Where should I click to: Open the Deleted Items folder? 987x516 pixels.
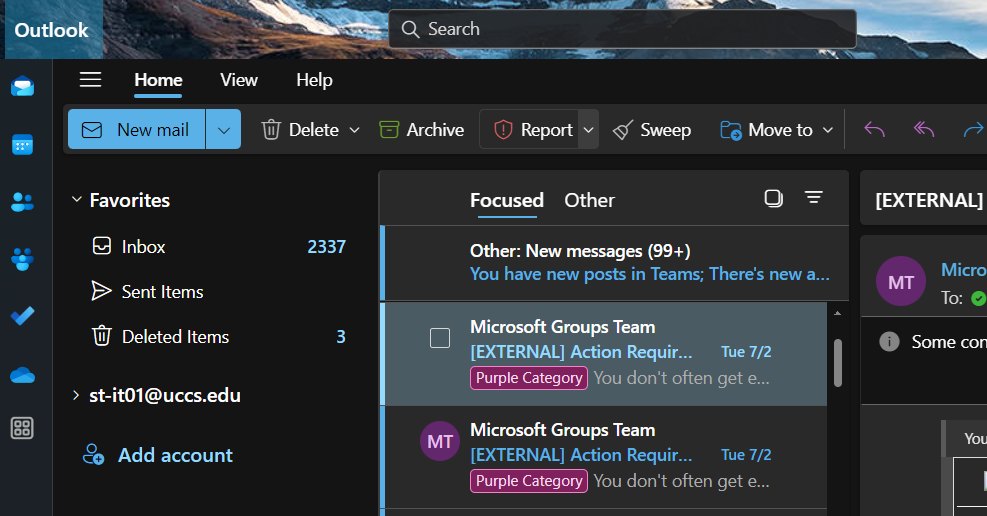tap(218, 337)
